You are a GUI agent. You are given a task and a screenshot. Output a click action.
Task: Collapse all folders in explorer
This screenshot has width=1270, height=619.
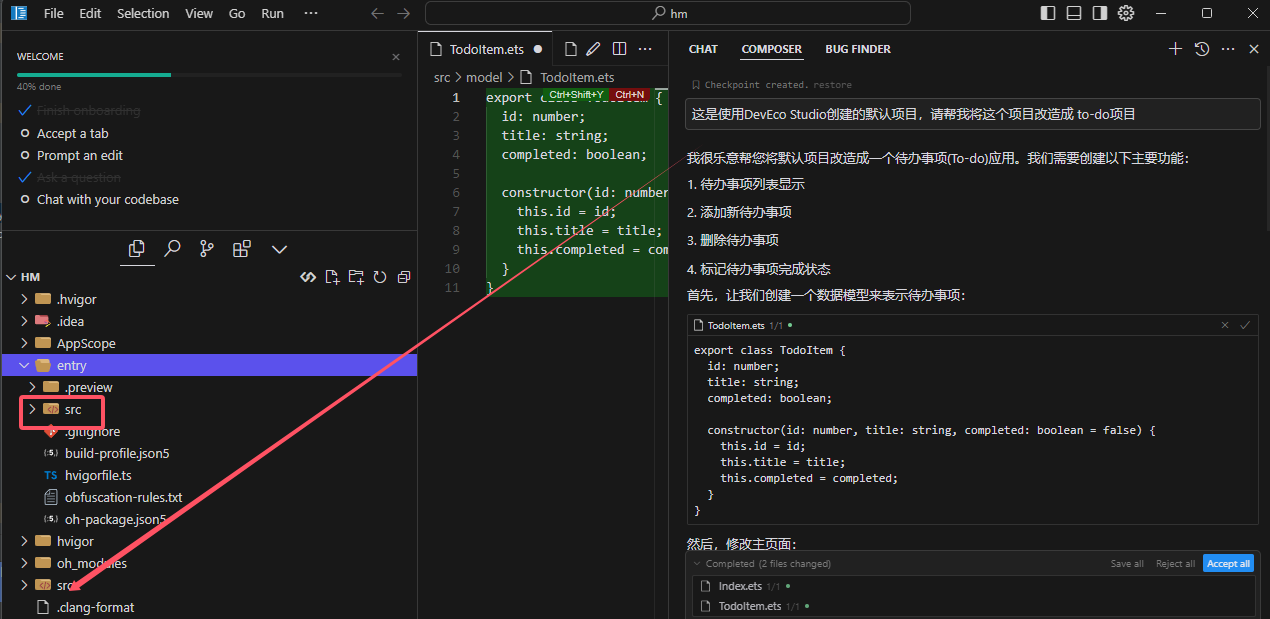coord(404,277)
